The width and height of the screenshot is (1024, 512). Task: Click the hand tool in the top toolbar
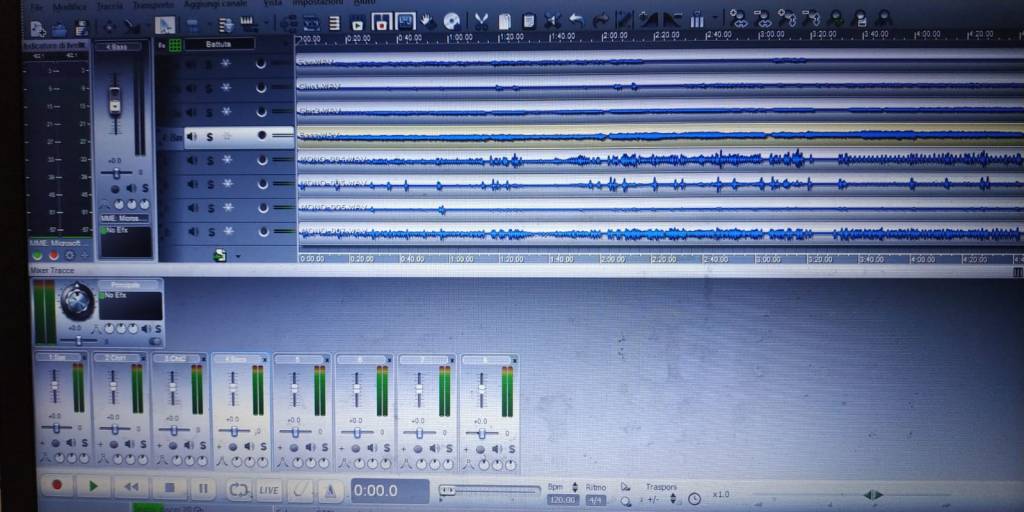[x=428, y=20]
